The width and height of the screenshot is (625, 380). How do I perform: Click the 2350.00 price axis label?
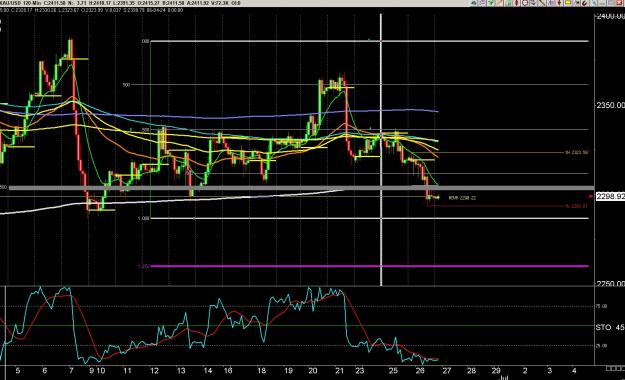point(610,105)
